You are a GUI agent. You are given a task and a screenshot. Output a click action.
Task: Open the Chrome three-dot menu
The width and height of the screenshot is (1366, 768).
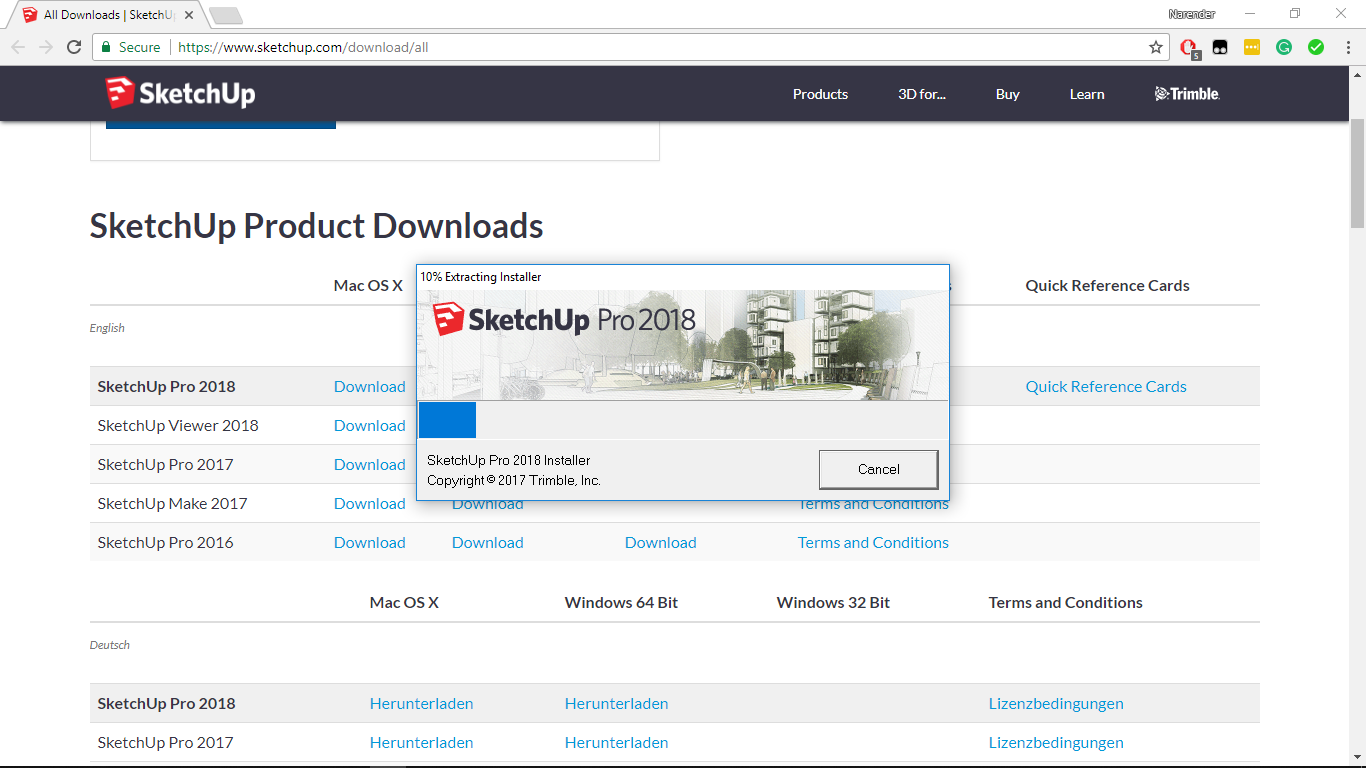[x=1346, y=47]
